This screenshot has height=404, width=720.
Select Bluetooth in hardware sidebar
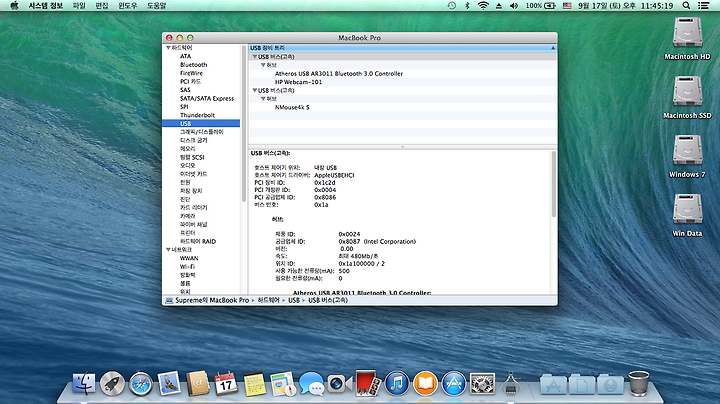[193, 65]
